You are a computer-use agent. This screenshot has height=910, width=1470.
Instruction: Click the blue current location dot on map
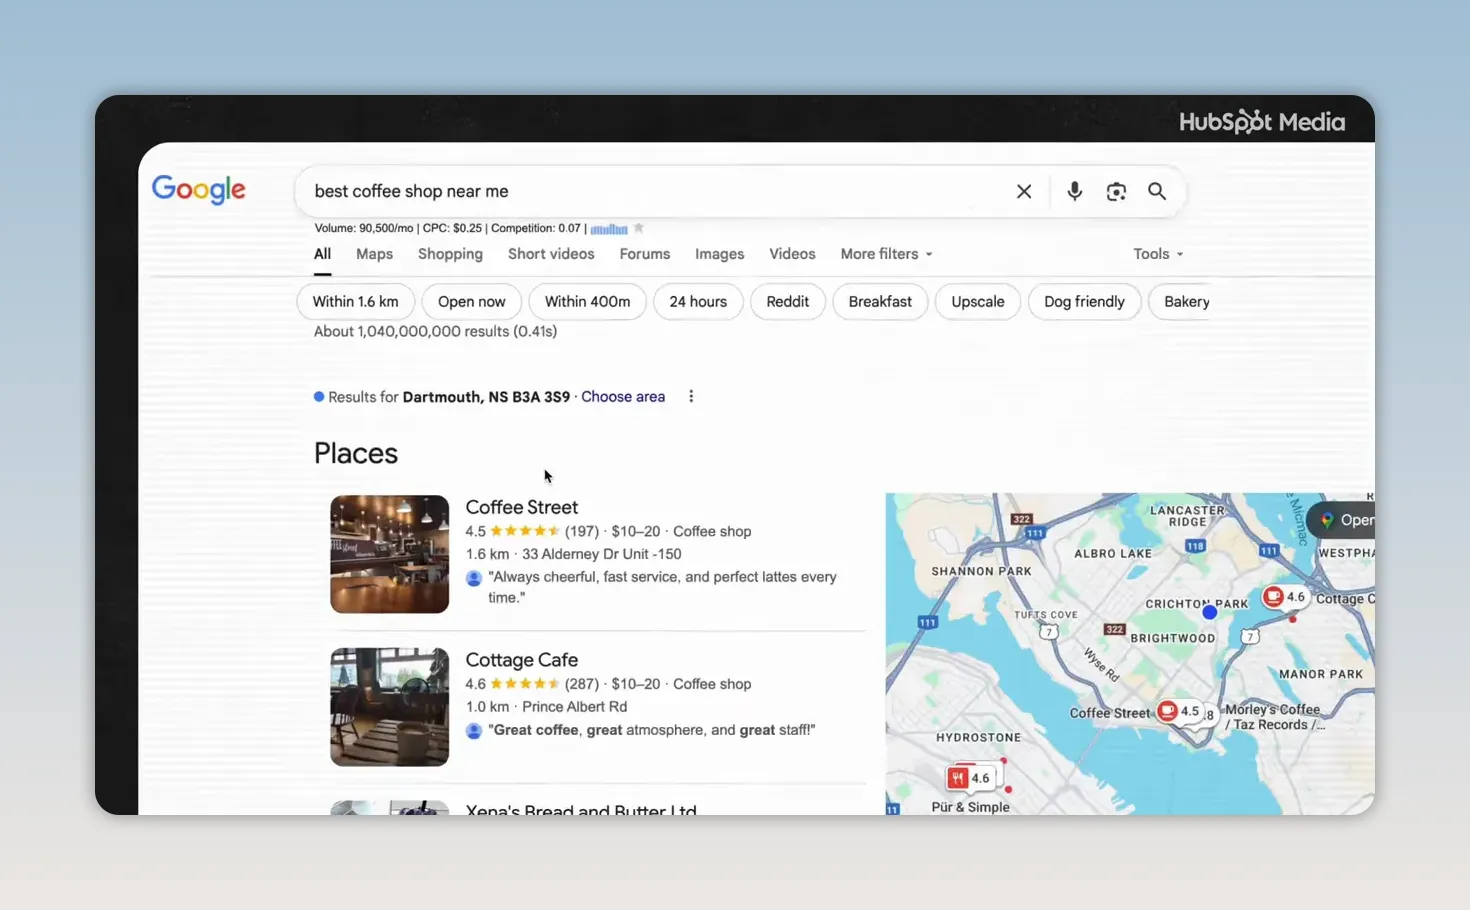click(x=1209, y=611)
